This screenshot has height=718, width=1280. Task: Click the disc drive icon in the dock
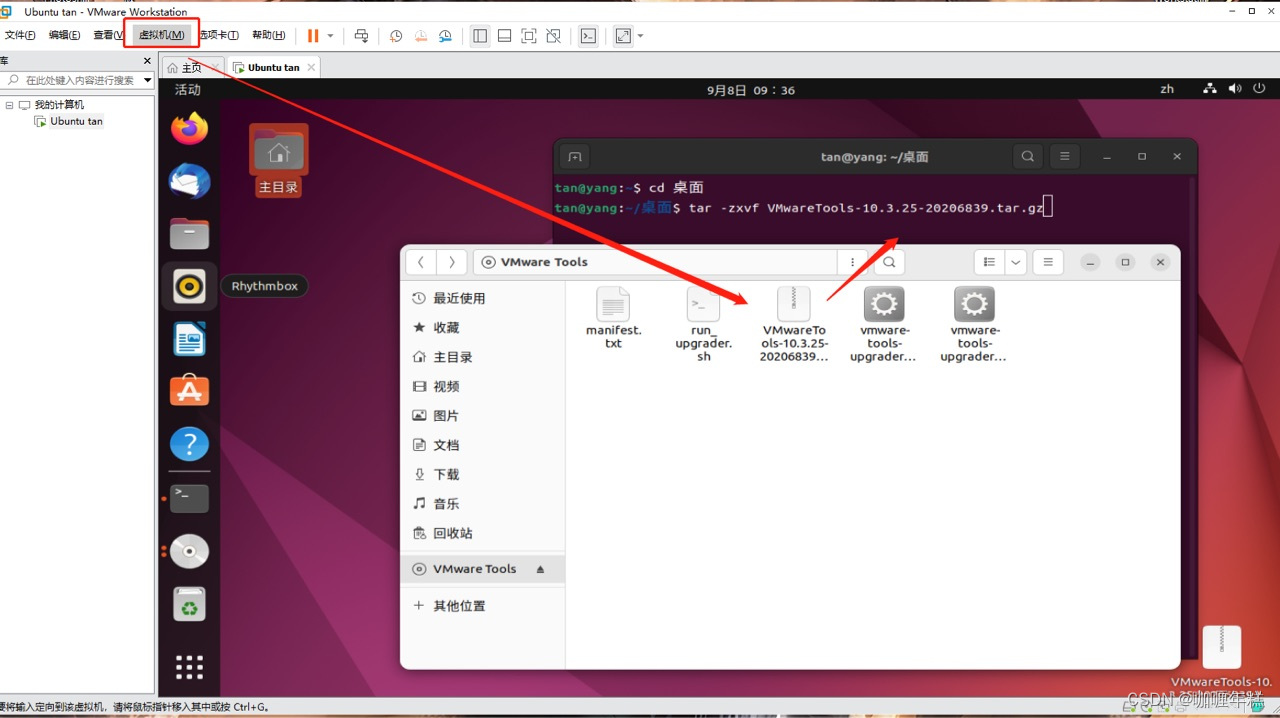click(189, 551)
